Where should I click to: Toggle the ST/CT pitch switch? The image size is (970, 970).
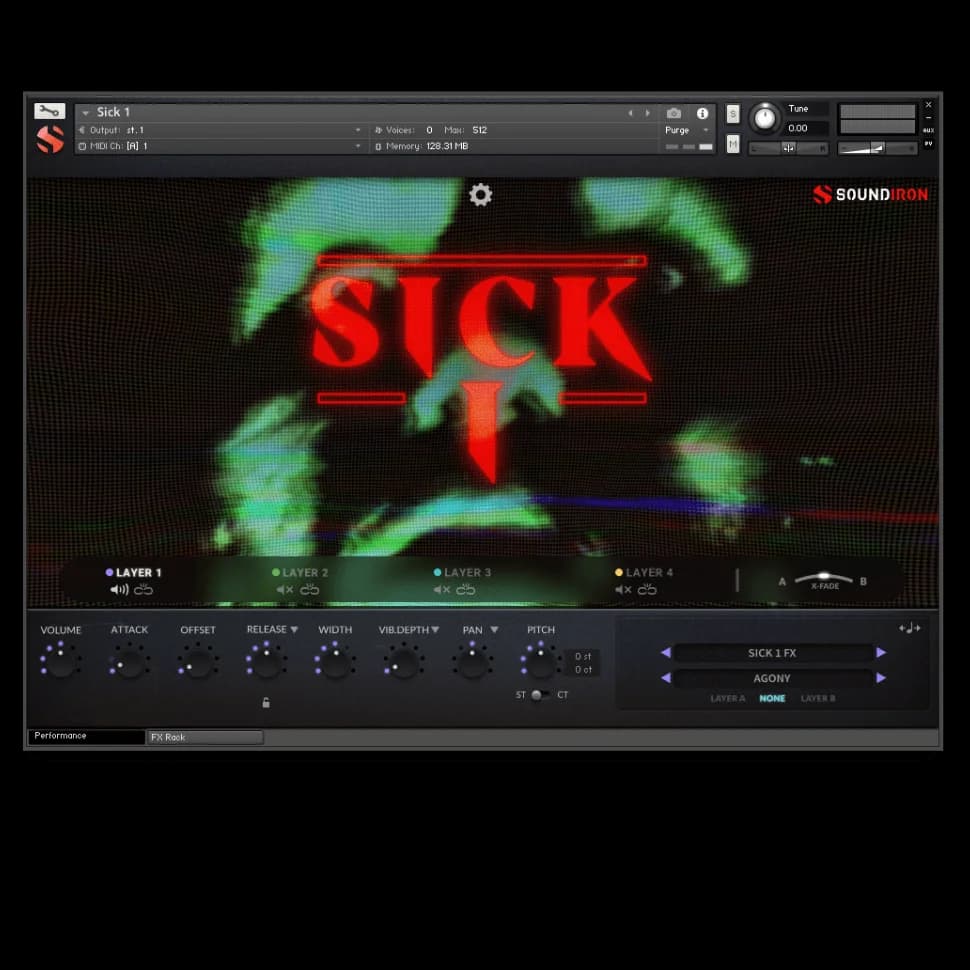pos(538,695)
